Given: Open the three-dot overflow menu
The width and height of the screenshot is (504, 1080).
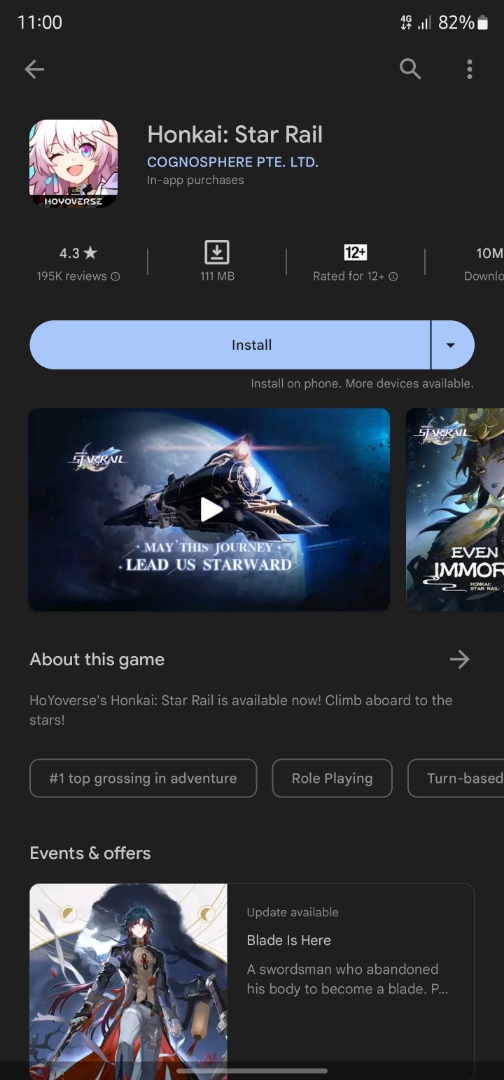Looking at the screenshot, I should pyautogui.click(x=470, y=69).
